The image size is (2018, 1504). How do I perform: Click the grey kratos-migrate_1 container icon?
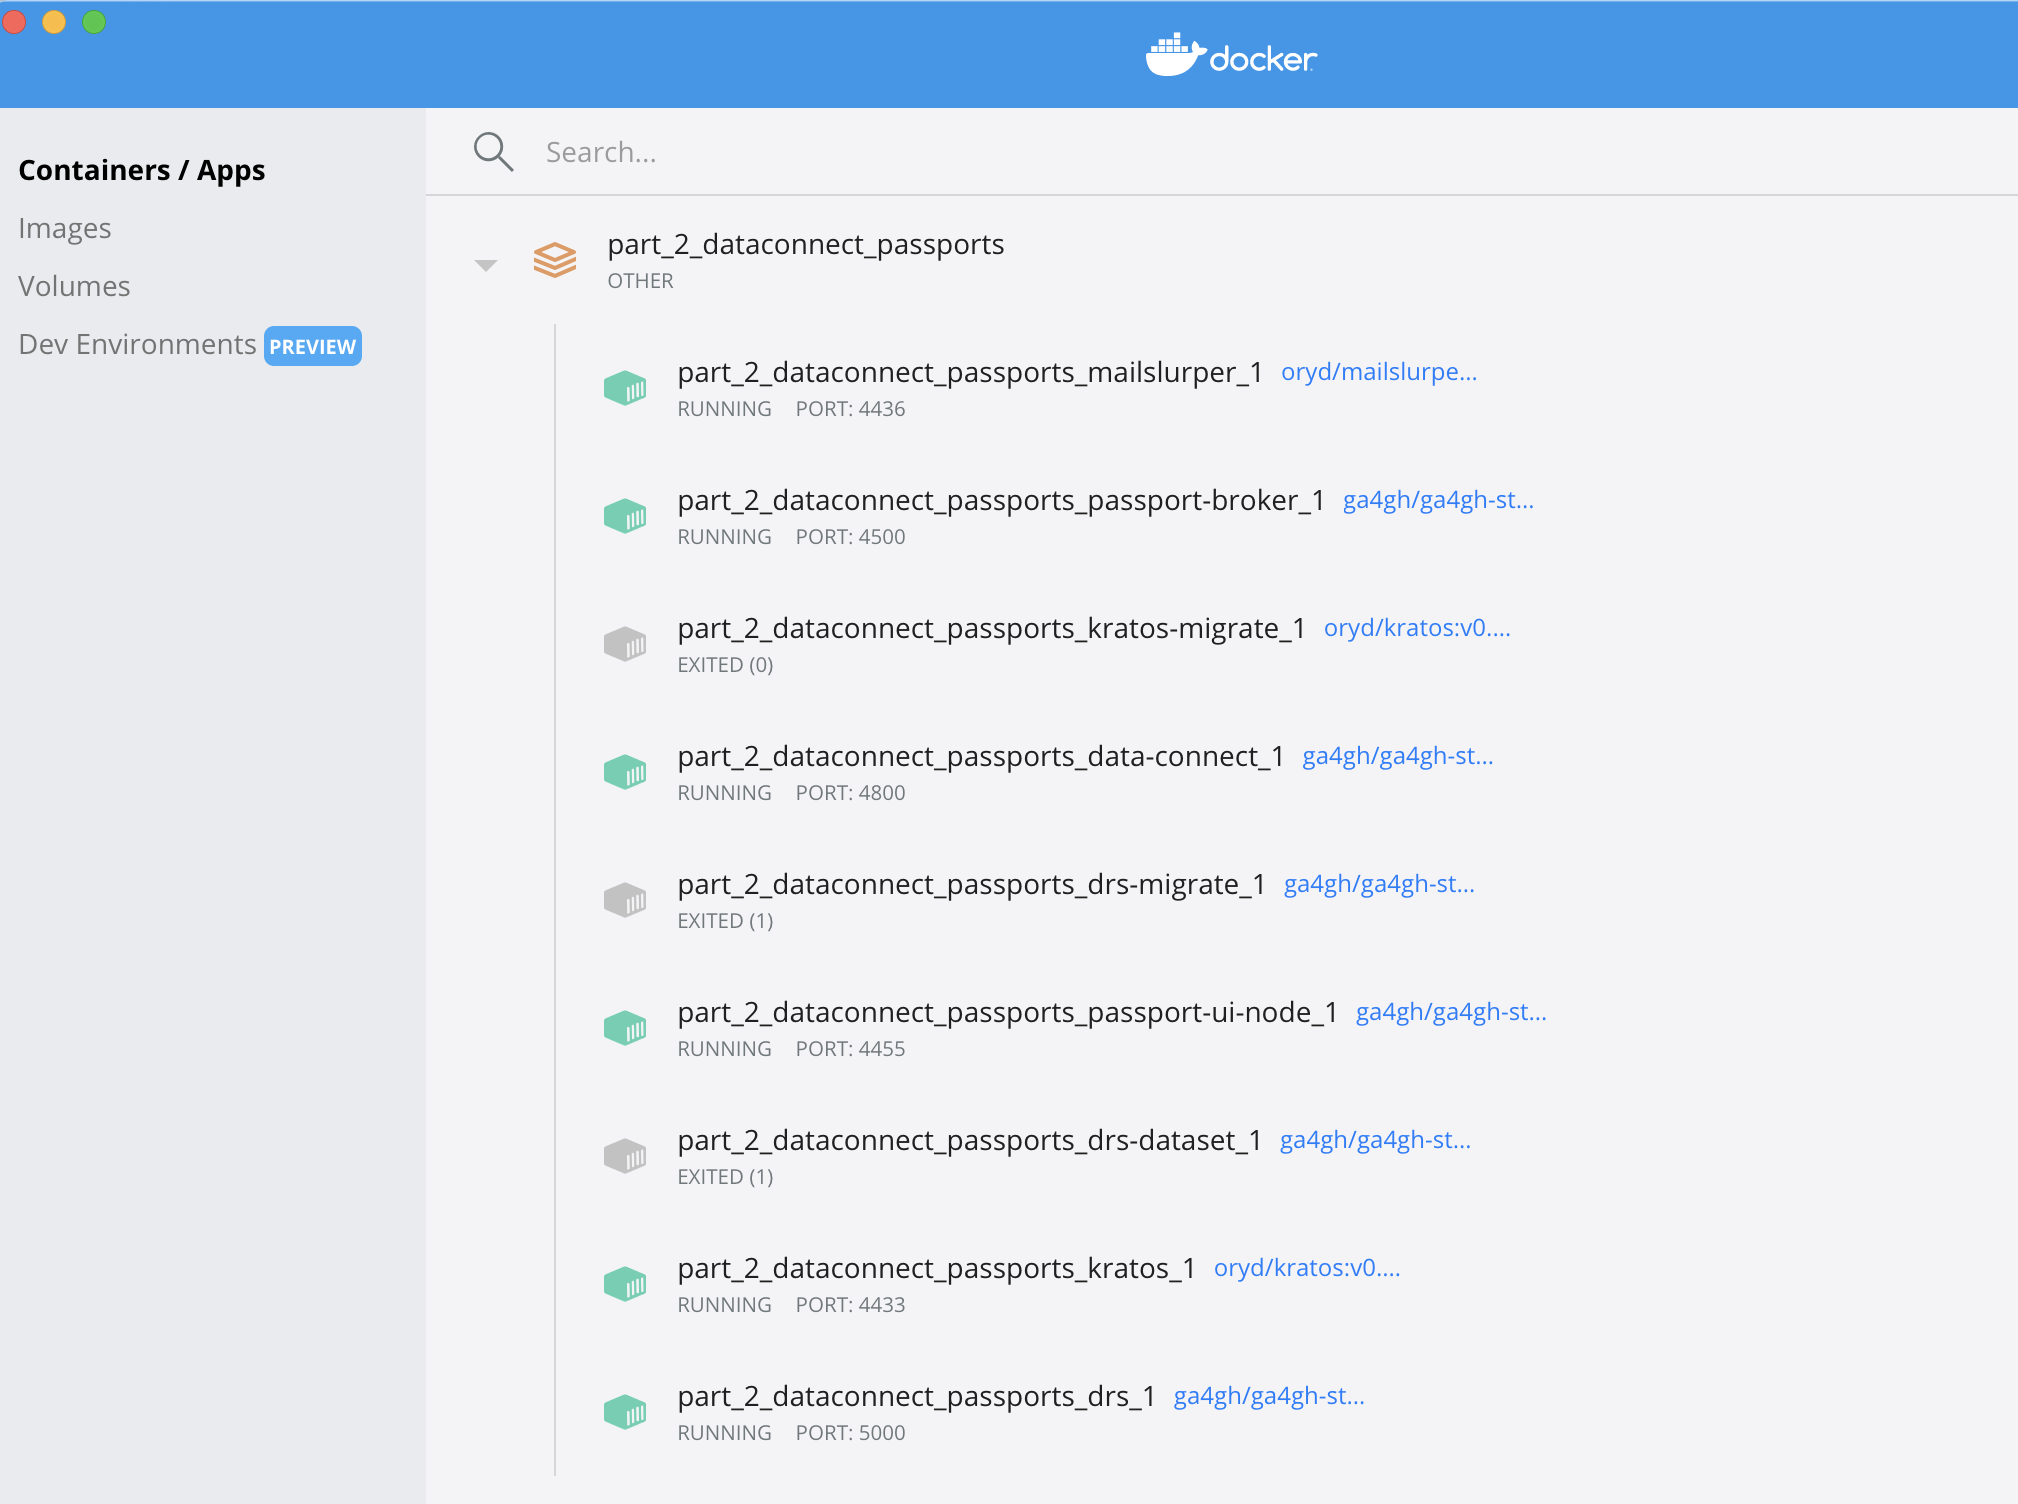625,644
